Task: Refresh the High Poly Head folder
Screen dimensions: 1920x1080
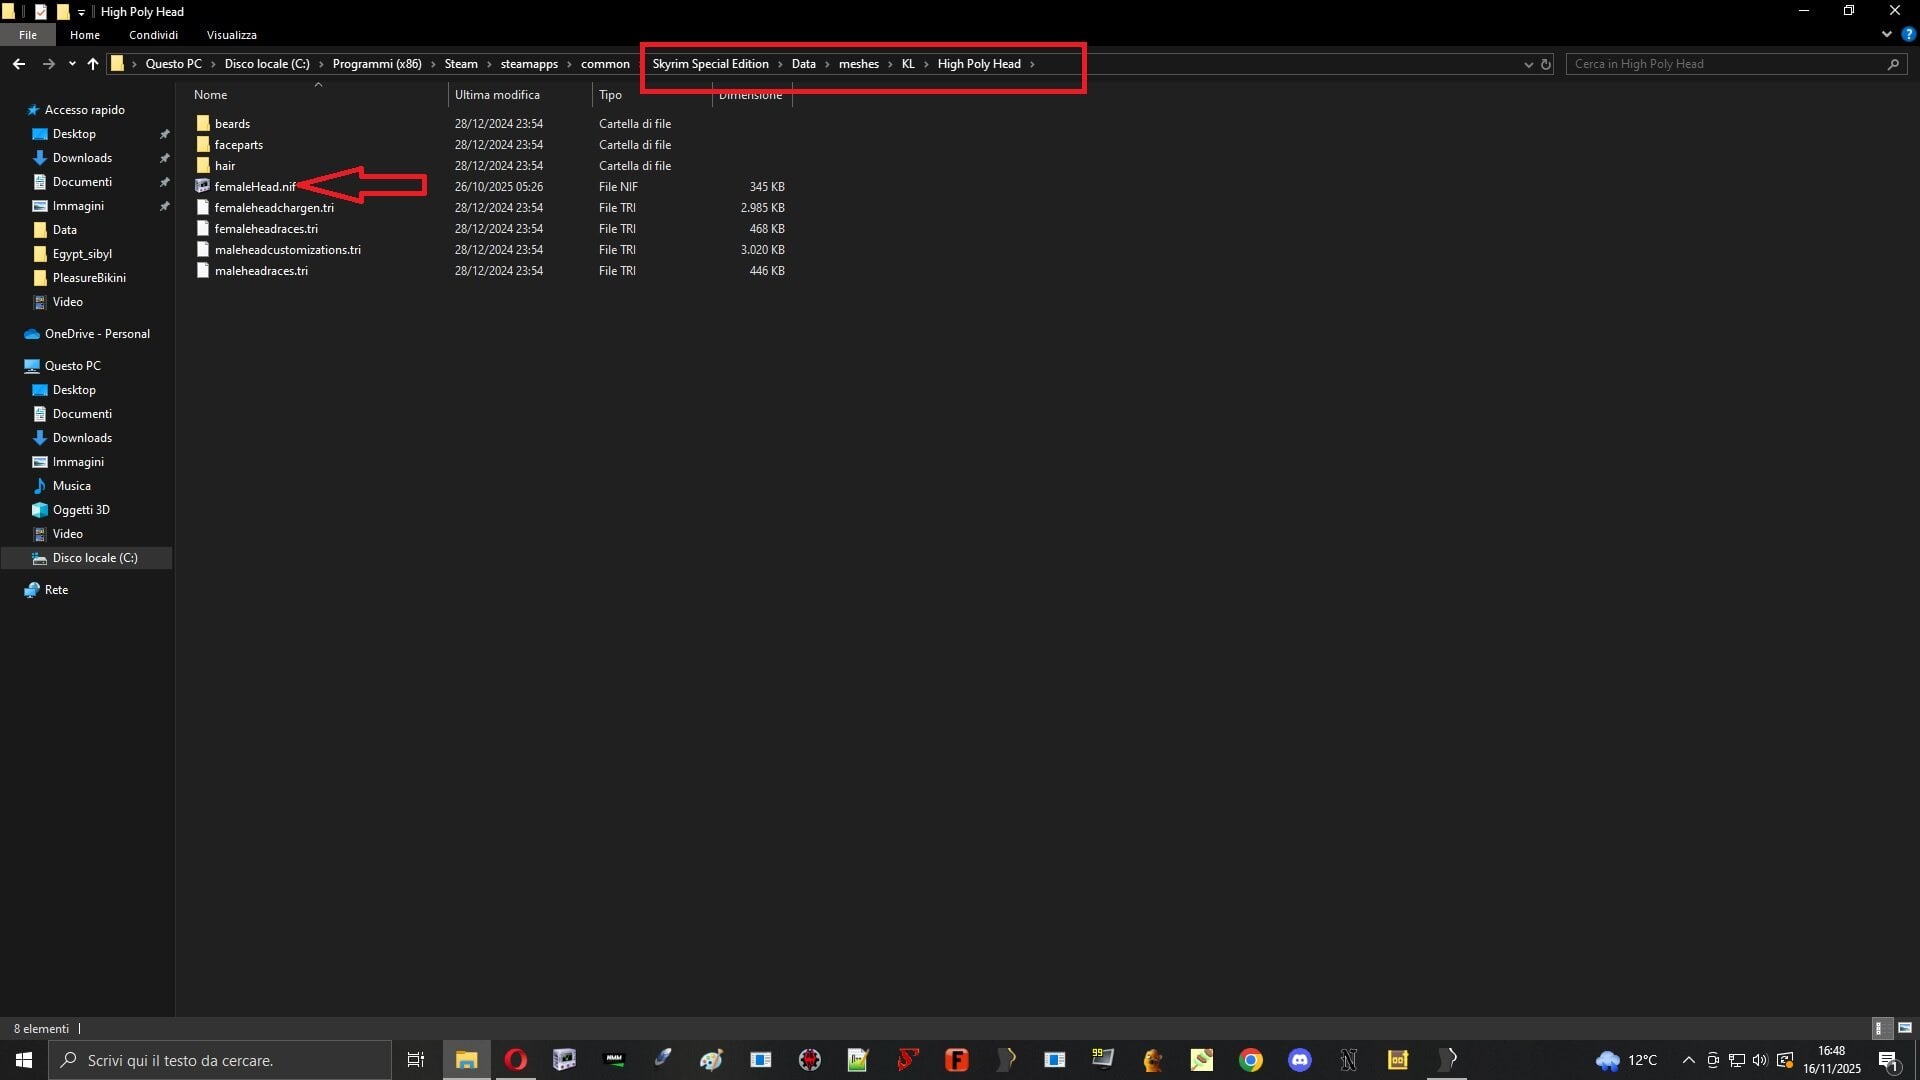Action: pos(1546,64)
